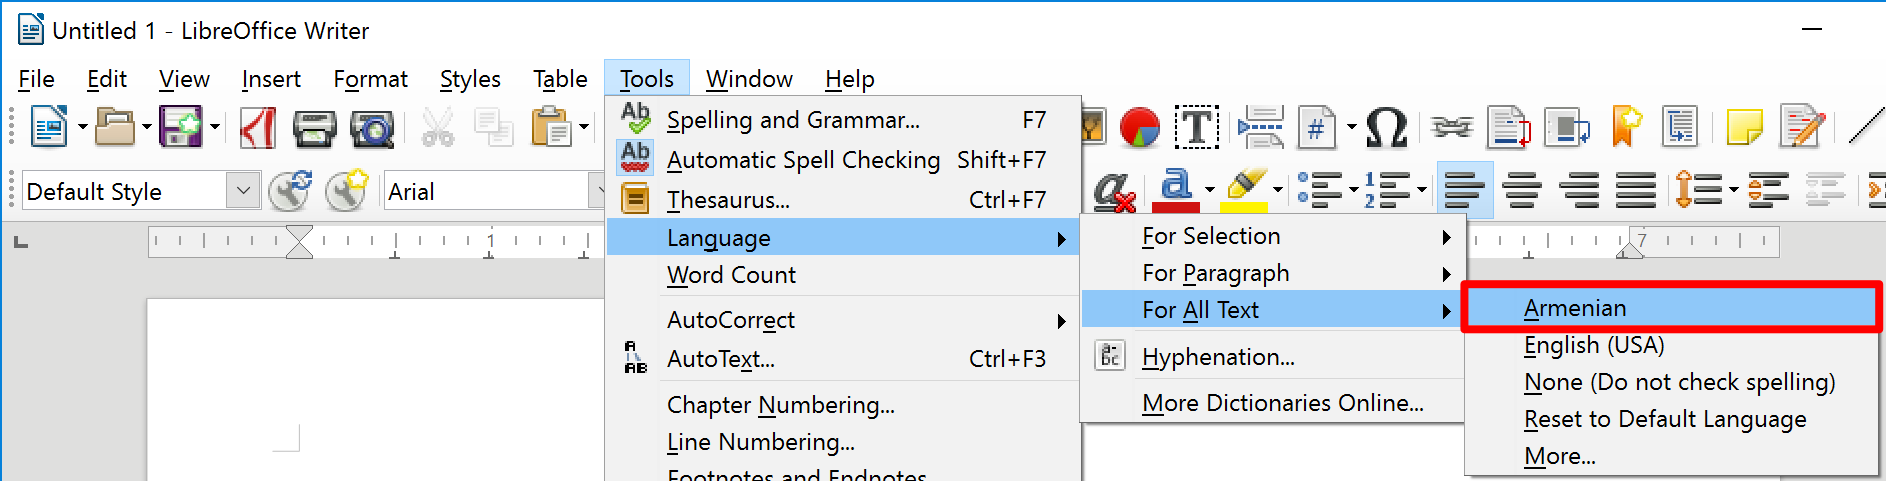Insert hyperlink chain icon
The image size is (1886, 481).
1451,127
